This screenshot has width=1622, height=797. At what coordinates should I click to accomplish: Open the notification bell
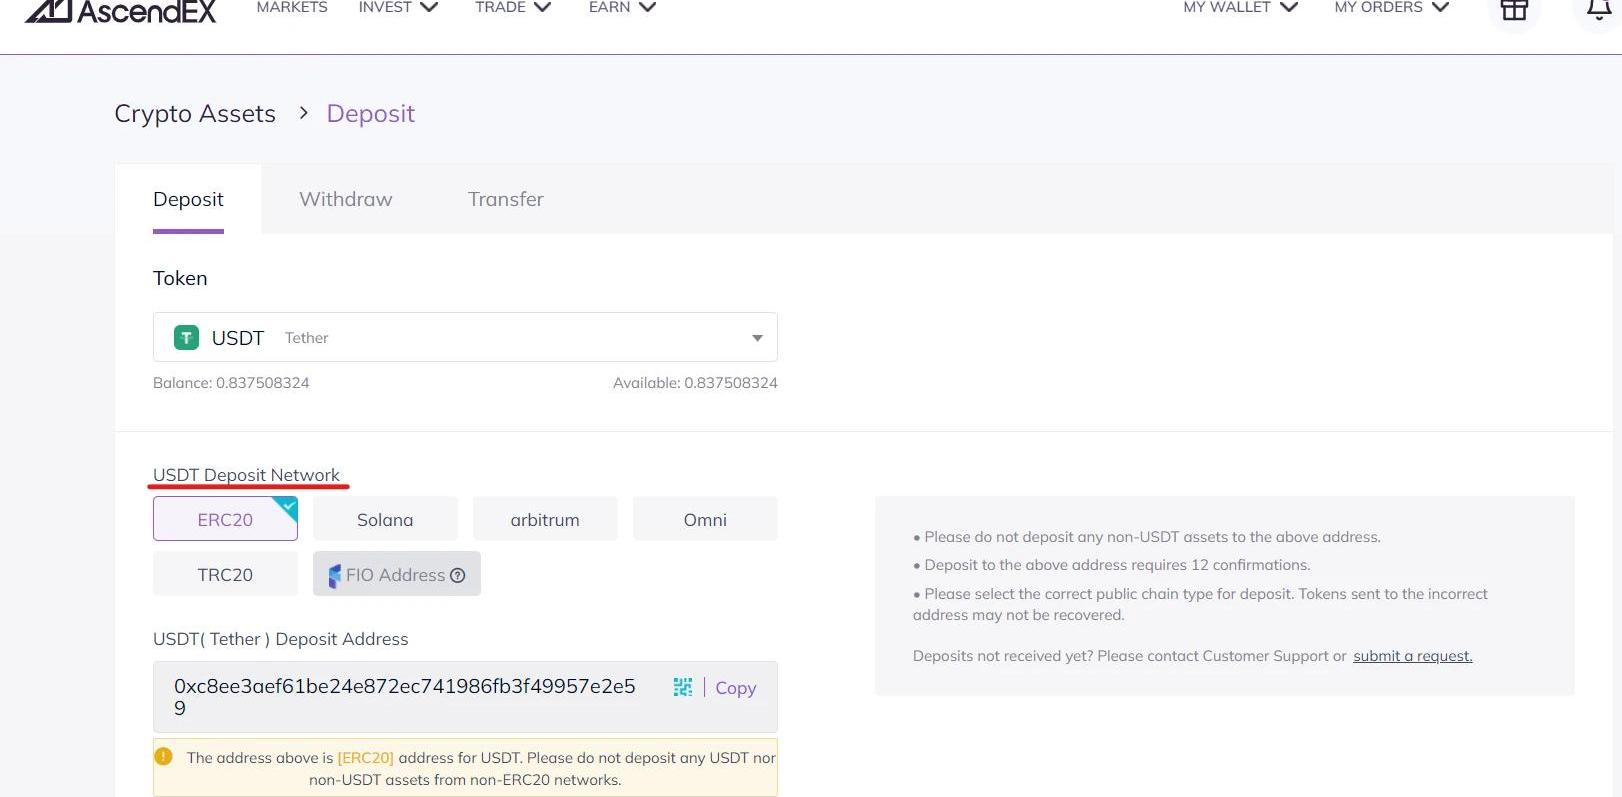tap(1598, 10)
